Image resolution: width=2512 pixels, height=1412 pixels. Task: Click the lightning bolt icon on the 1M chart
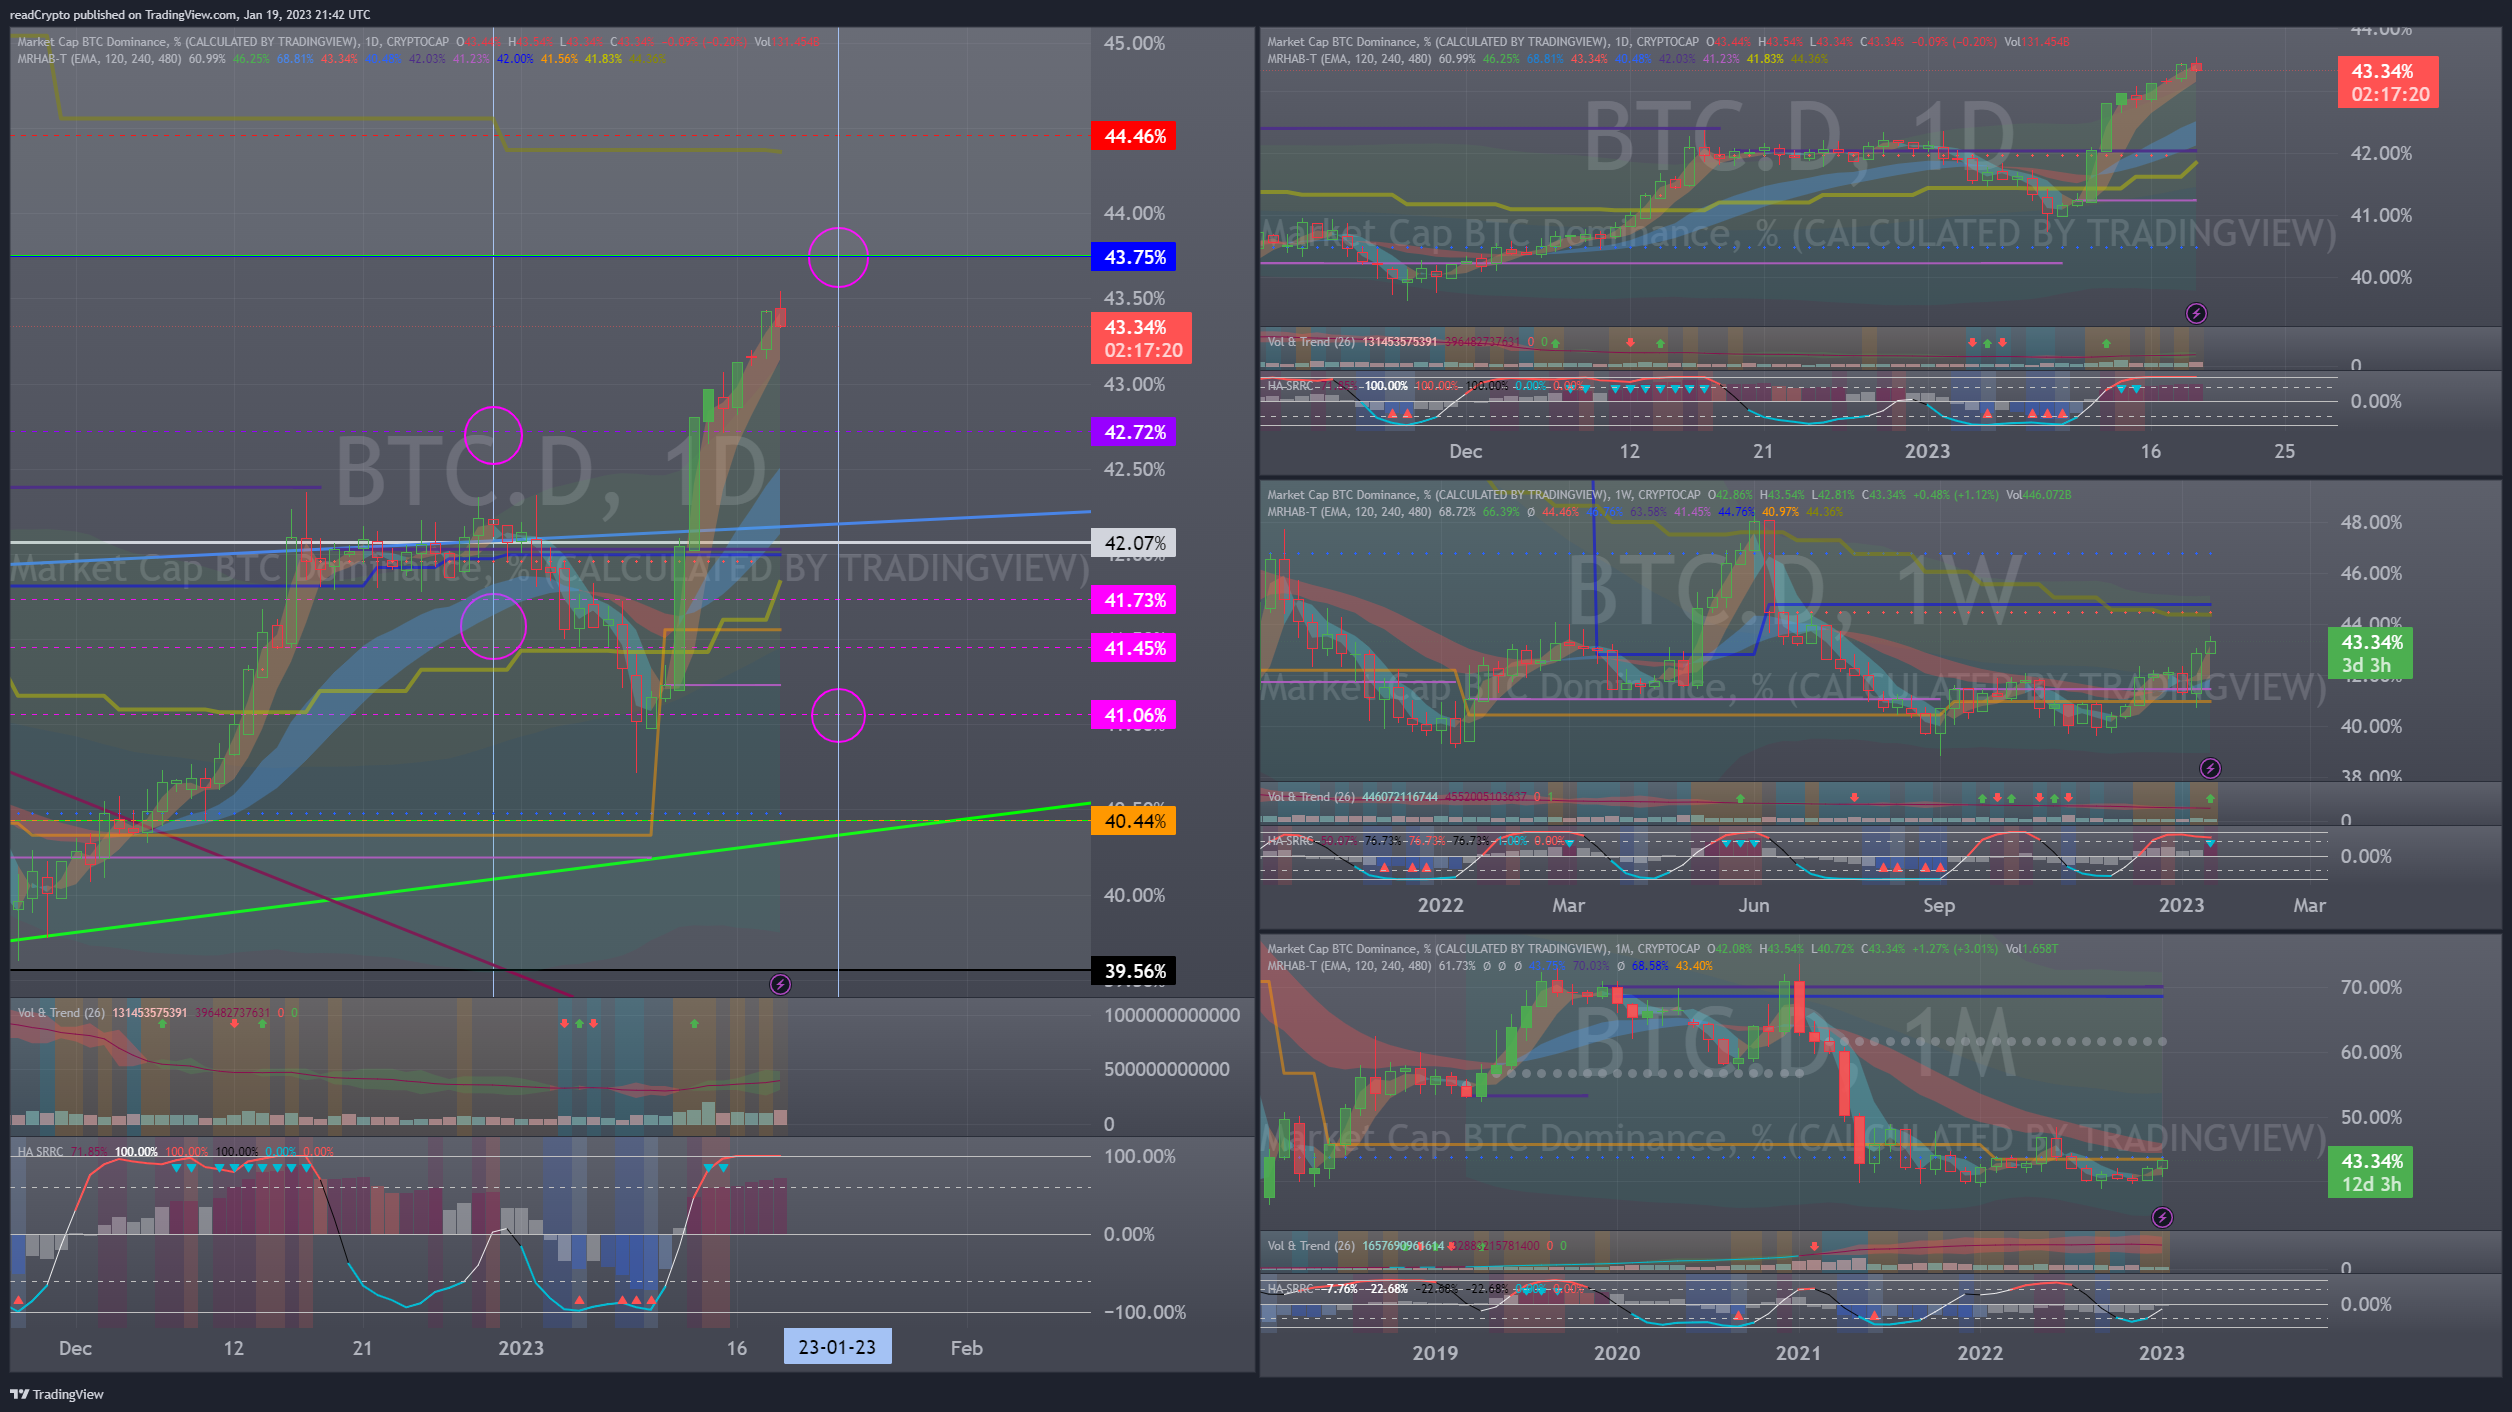pyautogui.click(x=2162, y=1217)
